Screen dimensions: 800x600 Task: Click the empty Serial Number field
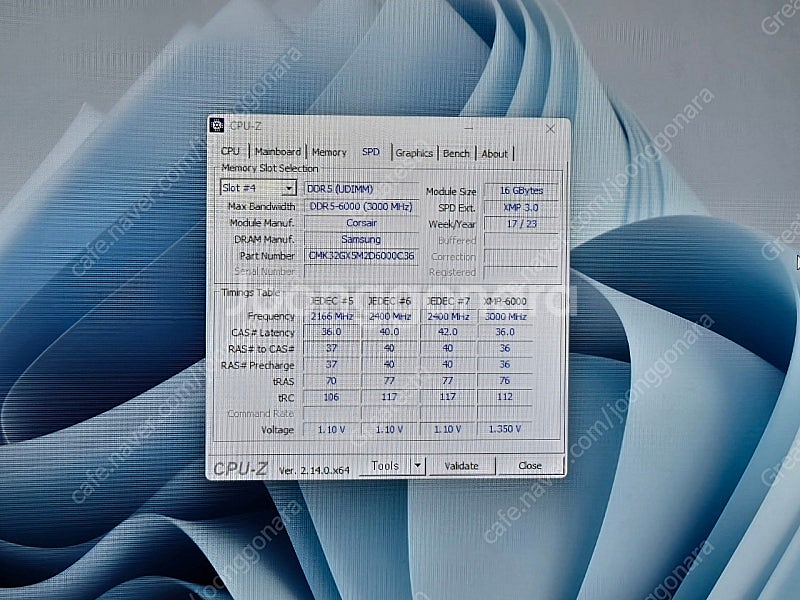coord(361,272)
